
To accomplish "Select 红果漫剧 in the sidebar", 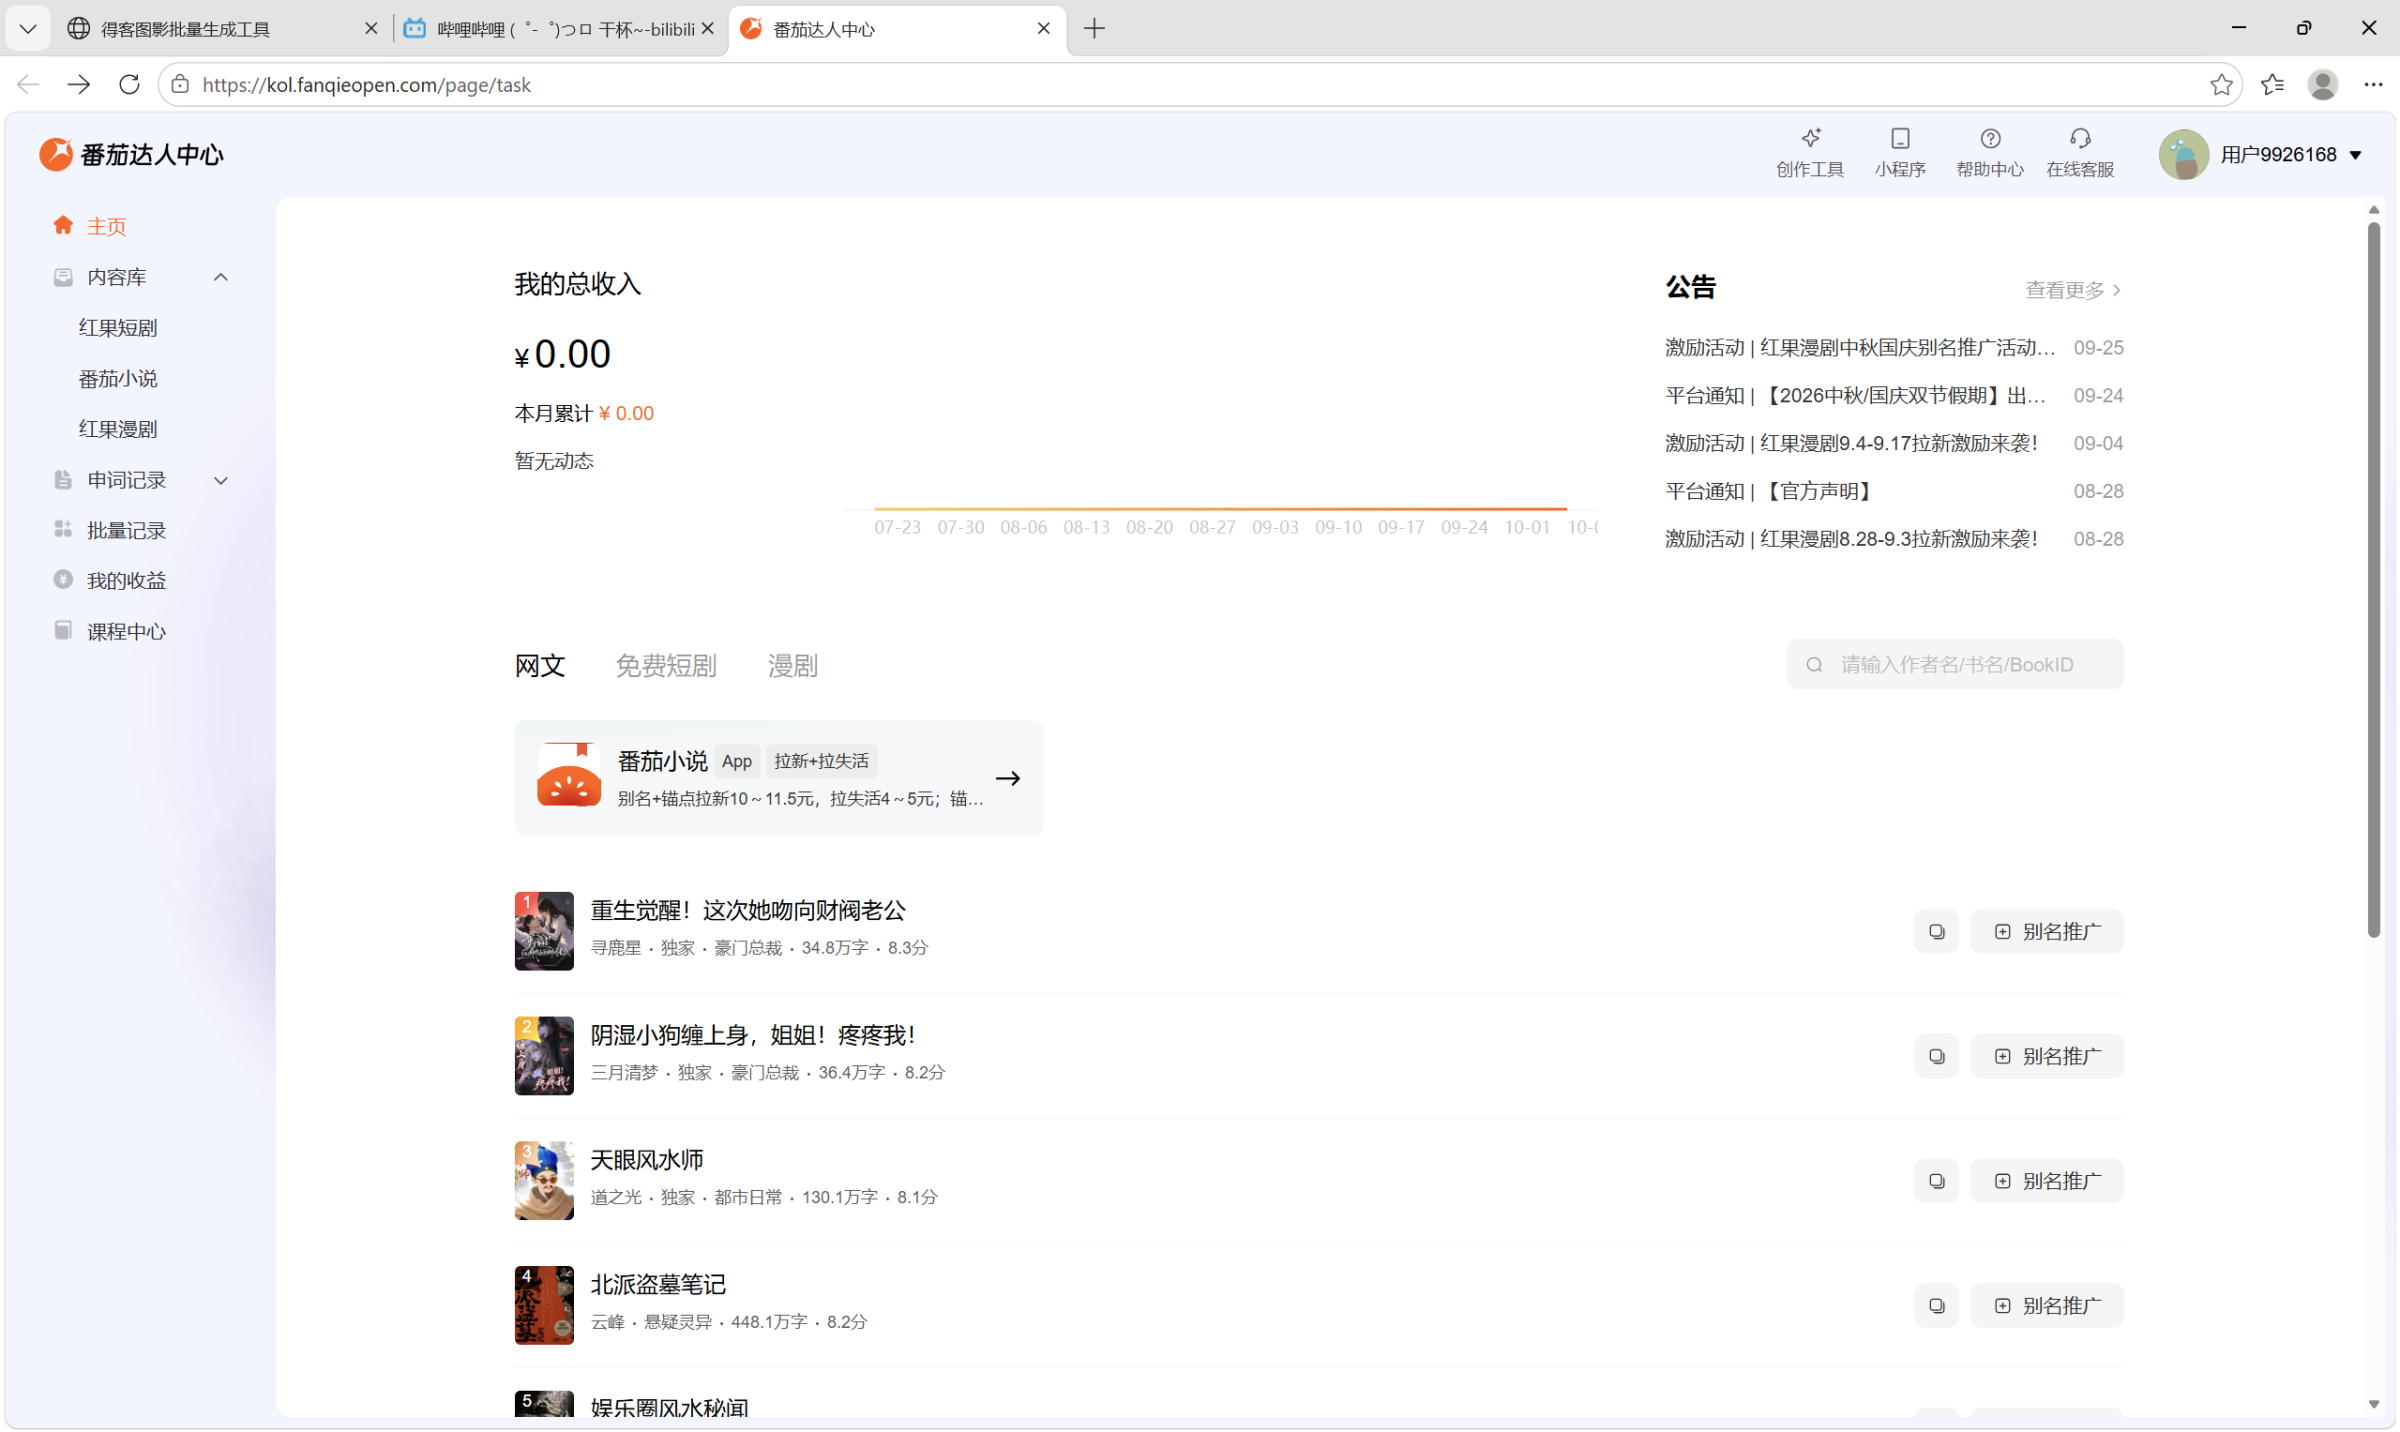I will (117, 429).
